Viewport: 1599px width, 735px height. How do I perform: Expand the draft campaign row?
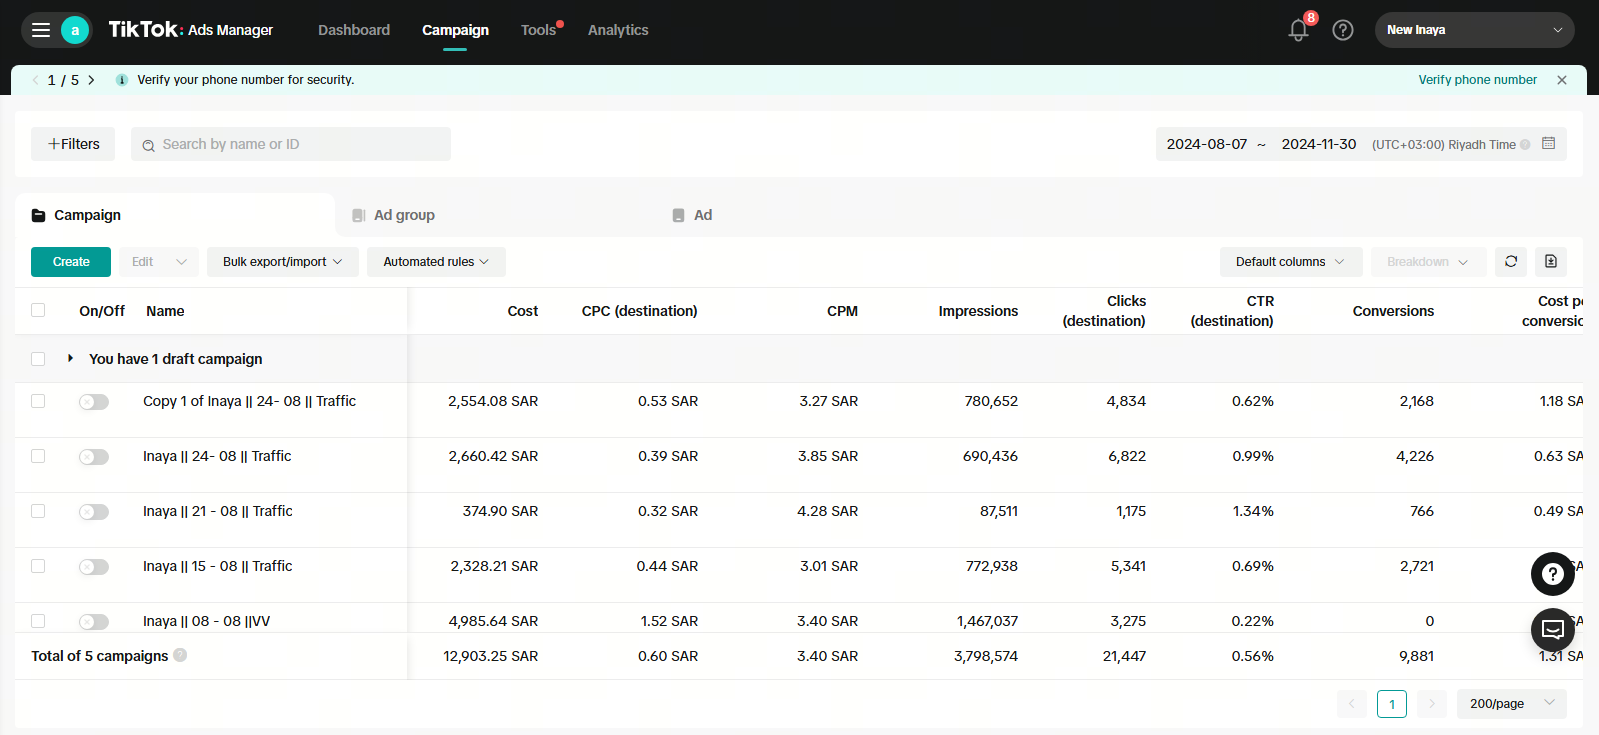(x=70, y=358)
